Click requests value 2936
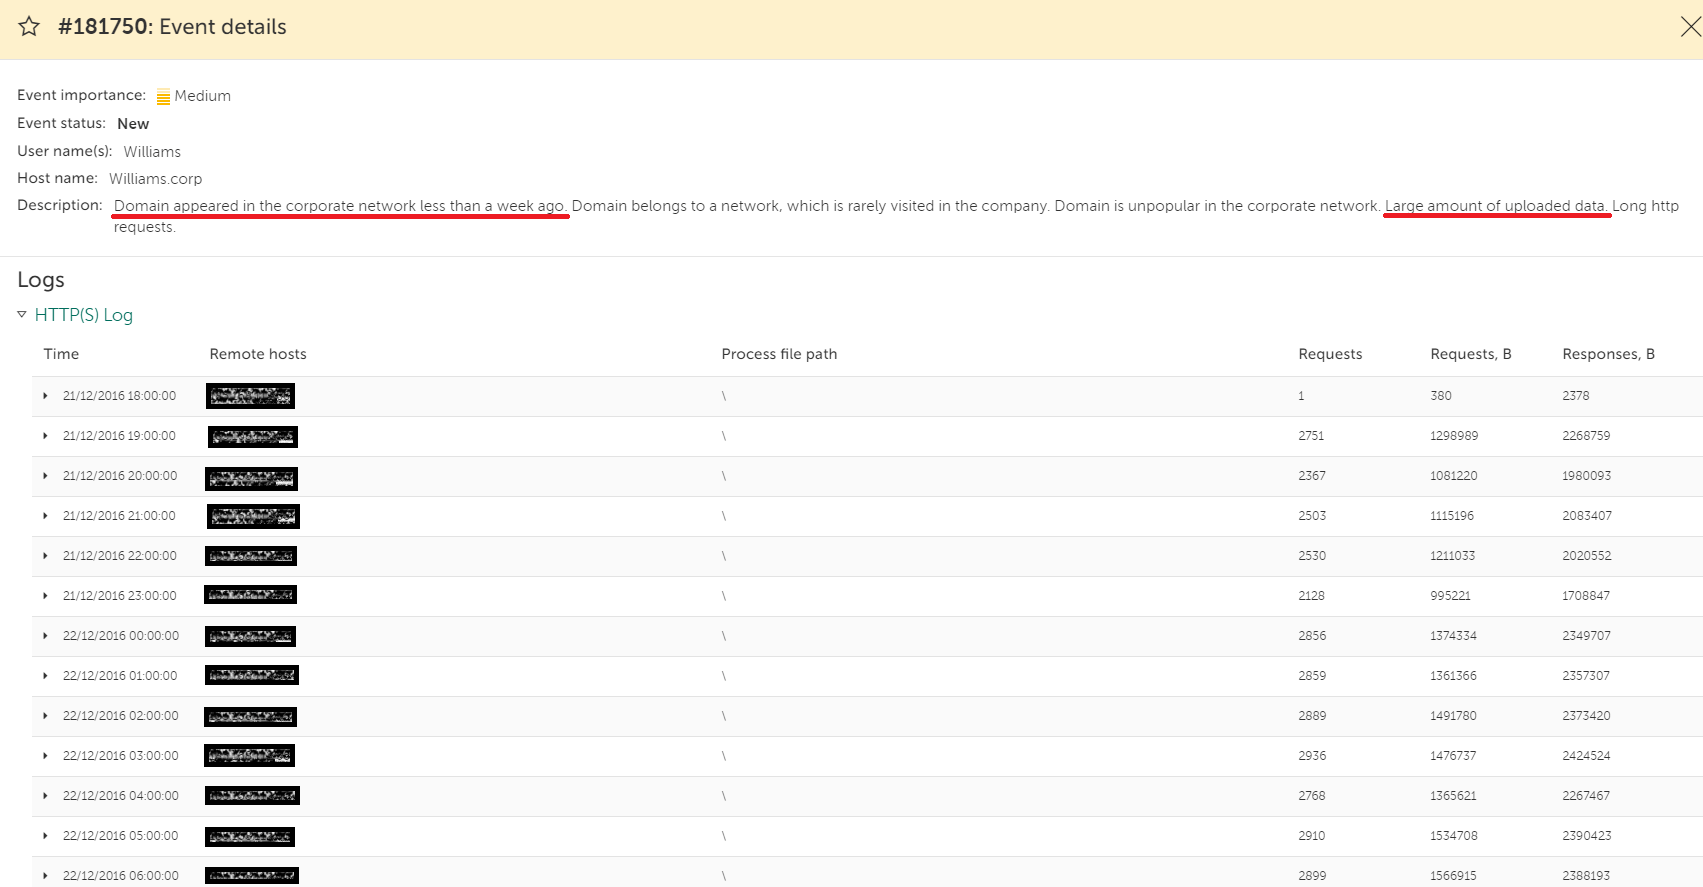This screenshot has height=887, width=1703. tap(1312, 756)
